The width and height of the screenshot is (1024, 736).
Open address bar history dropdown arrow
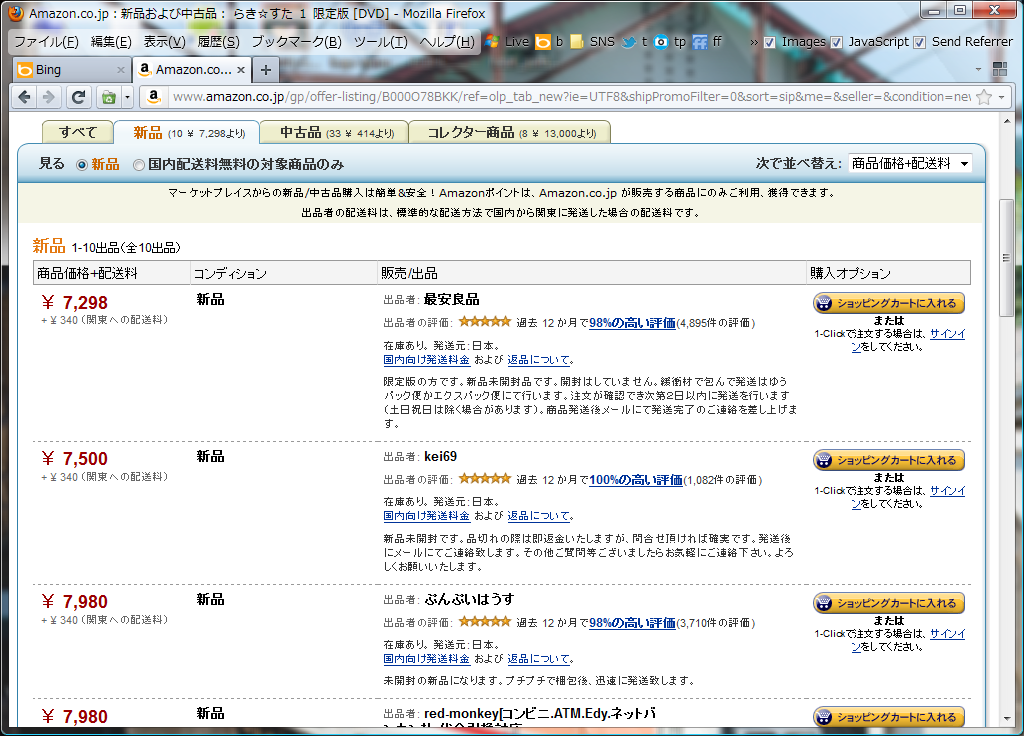tap(1001, 97)
